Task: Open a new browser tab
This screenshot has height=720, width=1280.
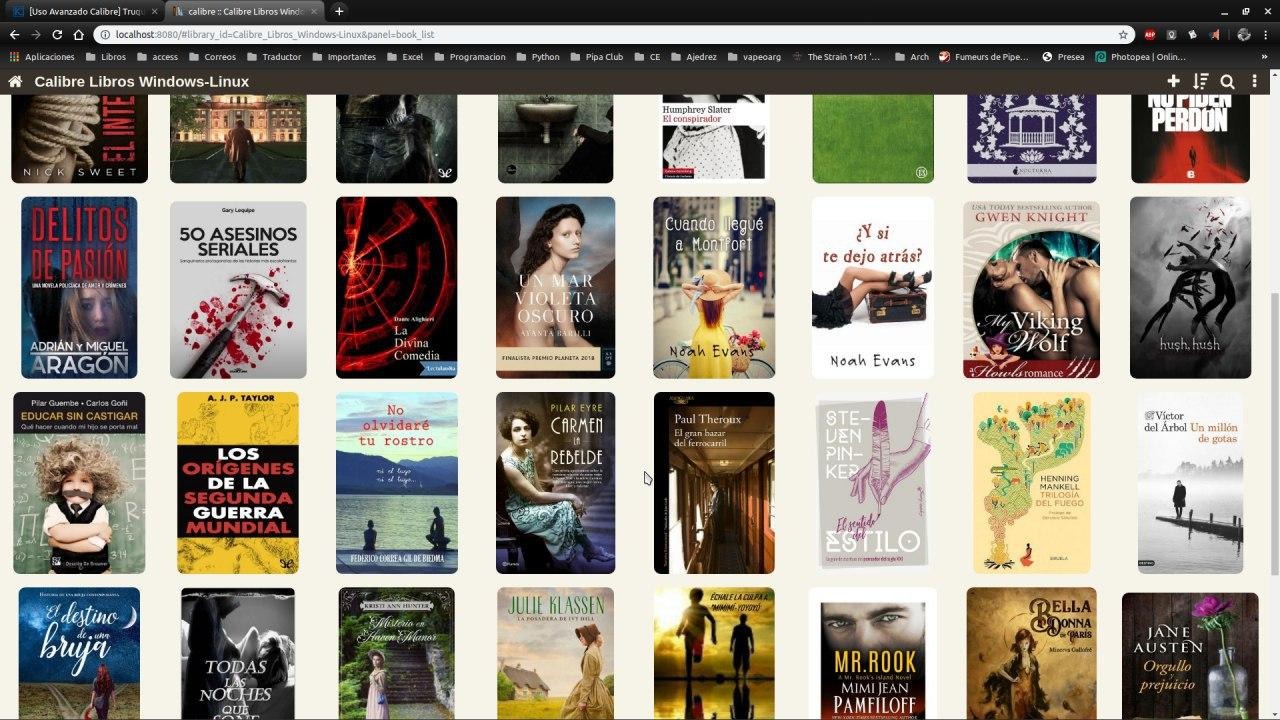Action: 339,11
